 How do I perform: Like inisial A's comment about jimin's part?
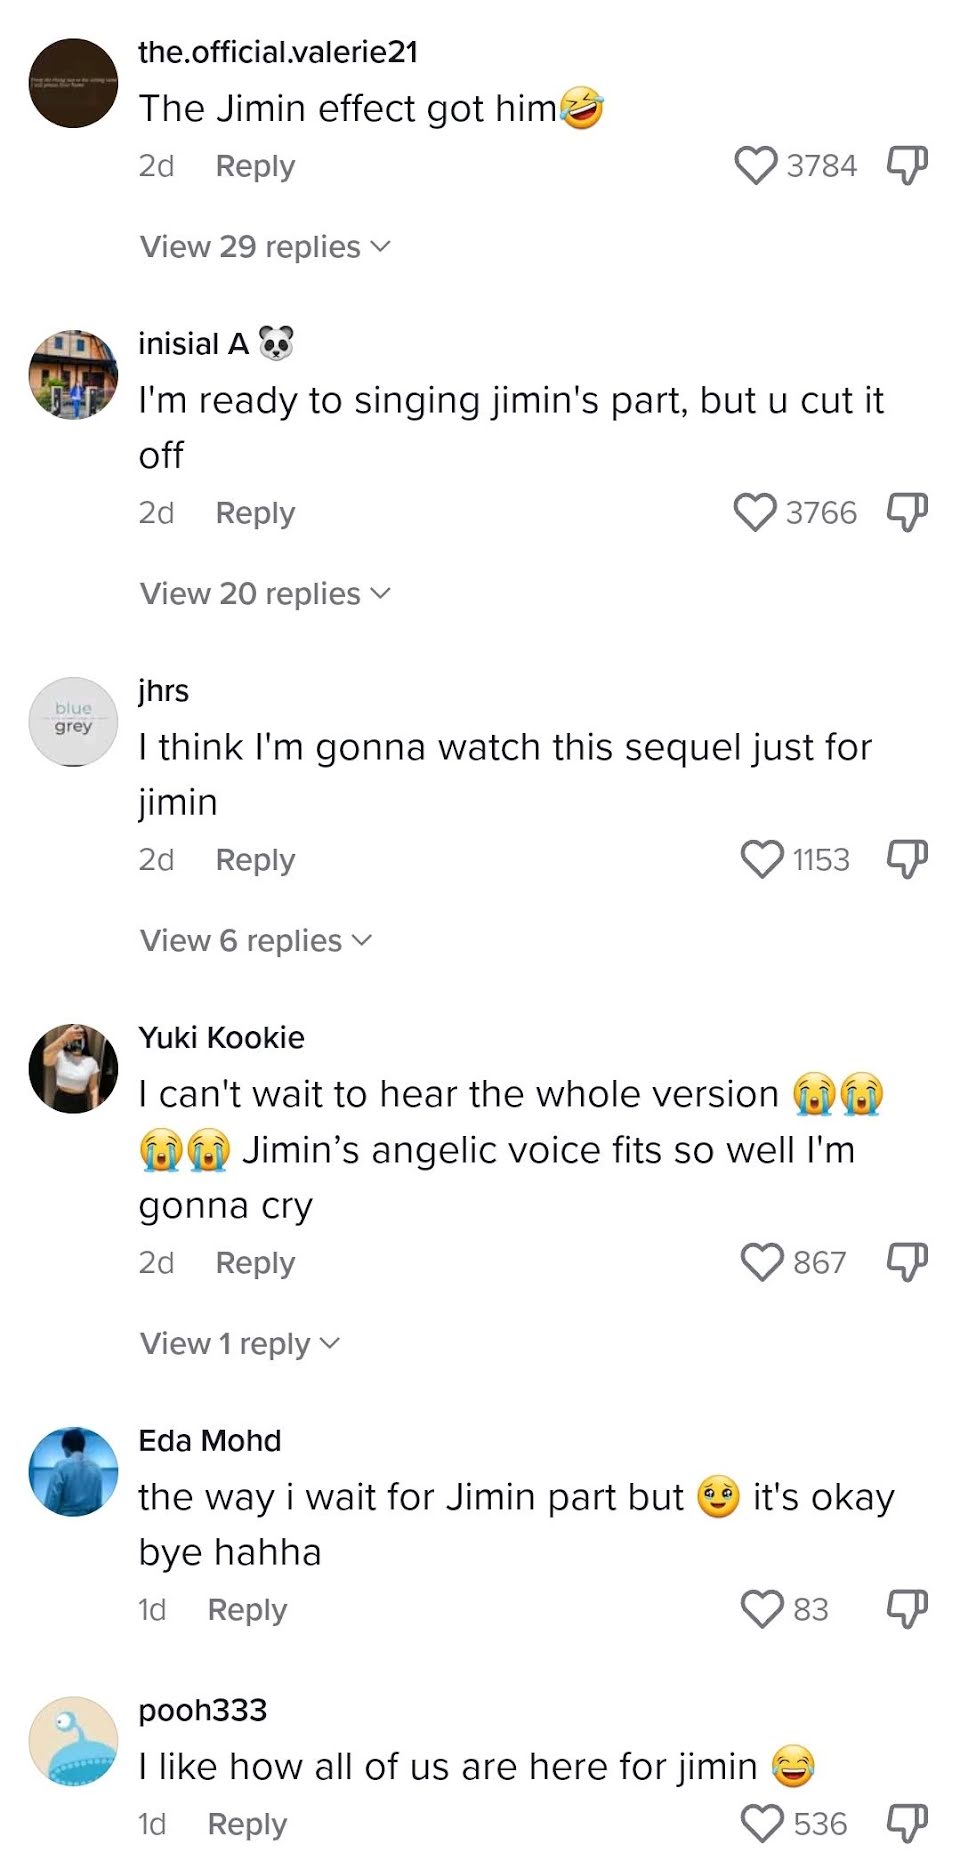[x=755, y=513]
